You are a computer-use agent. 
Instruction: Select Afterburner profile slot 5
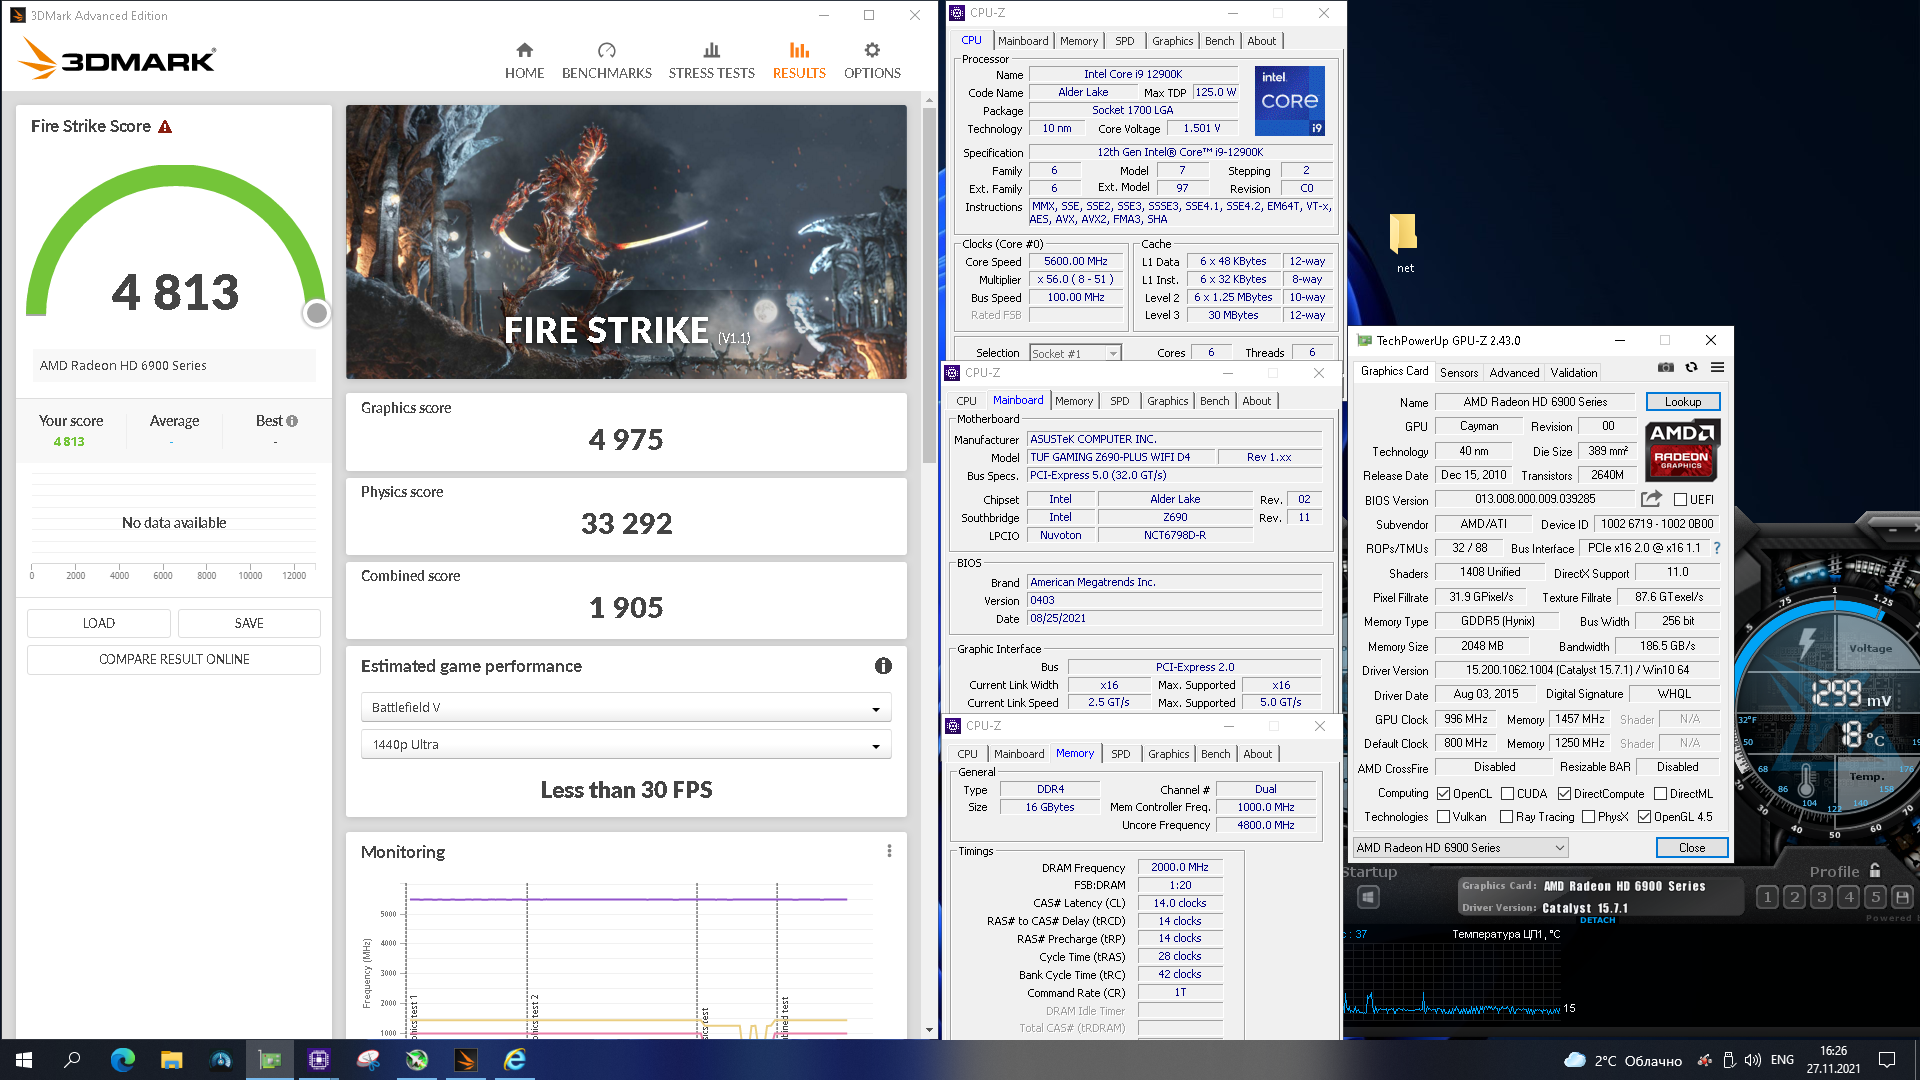tap(1875, 897)
